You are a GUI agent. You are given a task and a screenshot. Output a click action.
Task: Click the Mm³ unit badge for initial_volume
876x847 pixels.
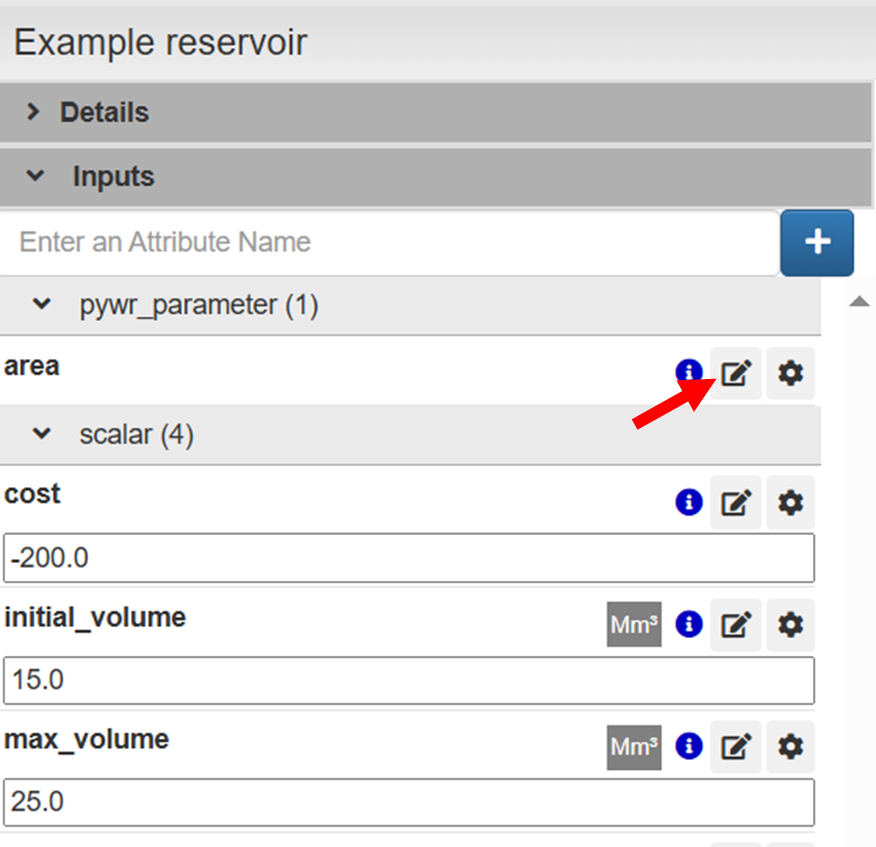tap(634, 625)
